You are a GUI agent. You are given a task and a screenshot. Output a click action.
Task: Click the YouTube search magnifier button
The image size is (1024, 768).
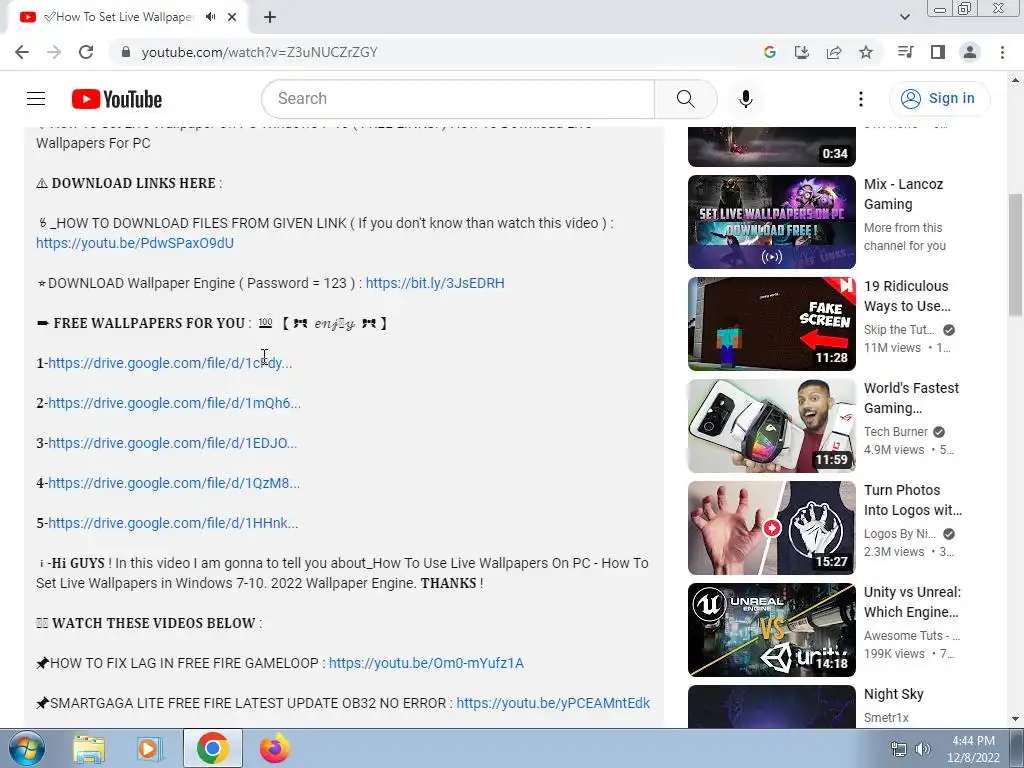tap(685, 99)
